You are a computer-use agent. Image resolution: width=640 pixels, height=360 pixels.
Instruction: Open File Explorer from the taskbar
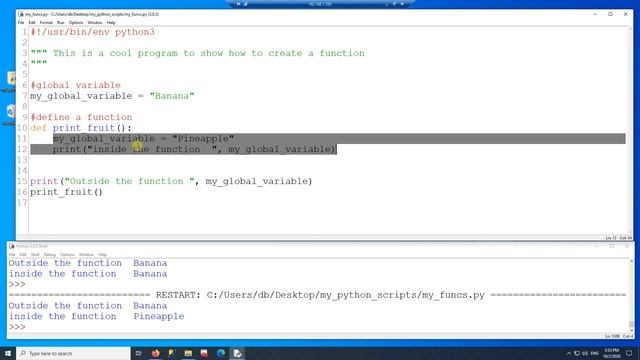coord(188,353)
